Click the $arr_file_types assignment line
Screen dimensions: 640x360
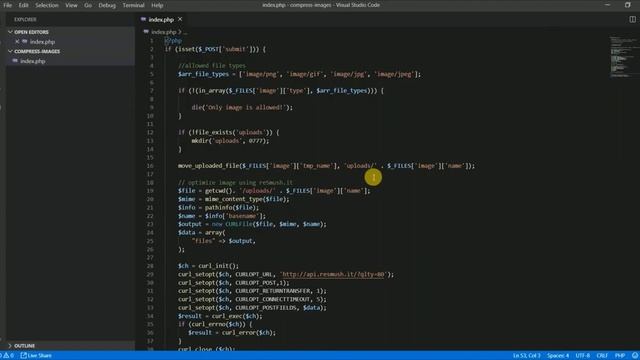(x=299, y=74)
